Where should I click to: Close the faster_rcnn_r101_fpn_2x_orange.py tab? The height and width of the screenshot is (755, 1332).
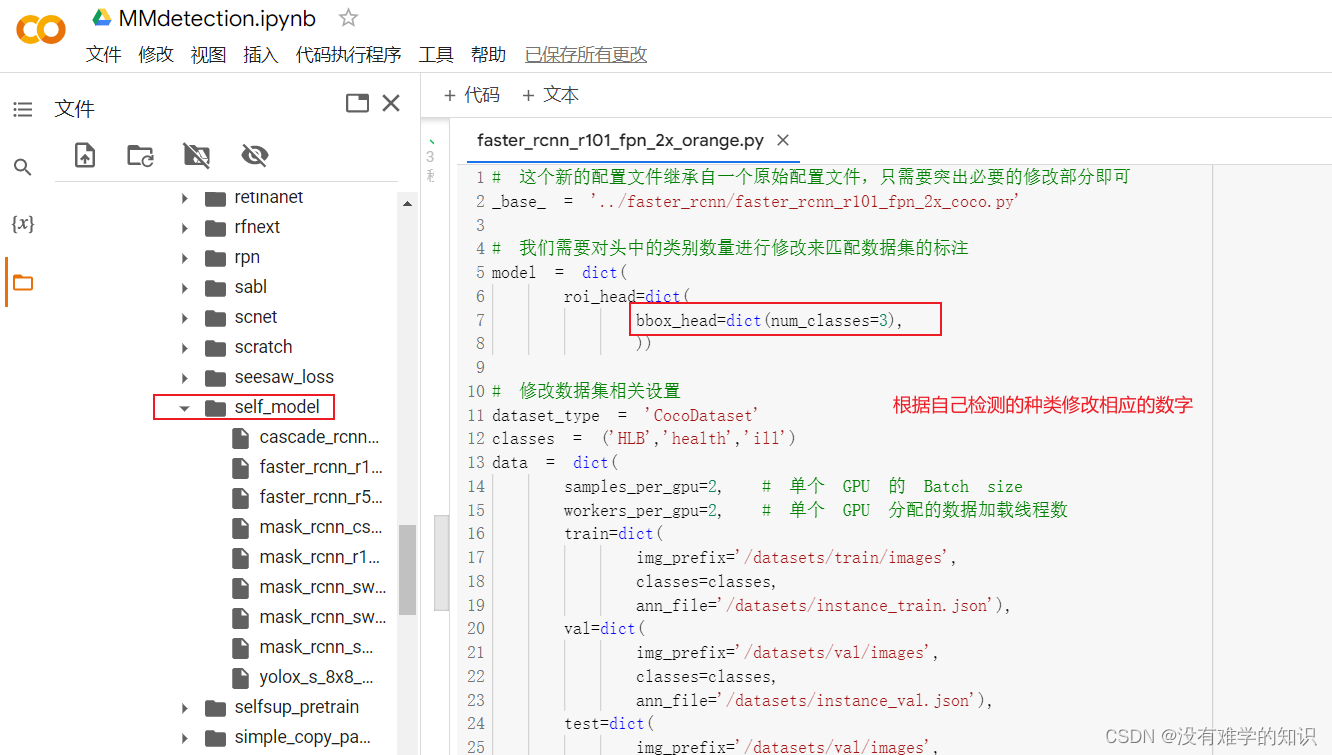click(783, 140)
